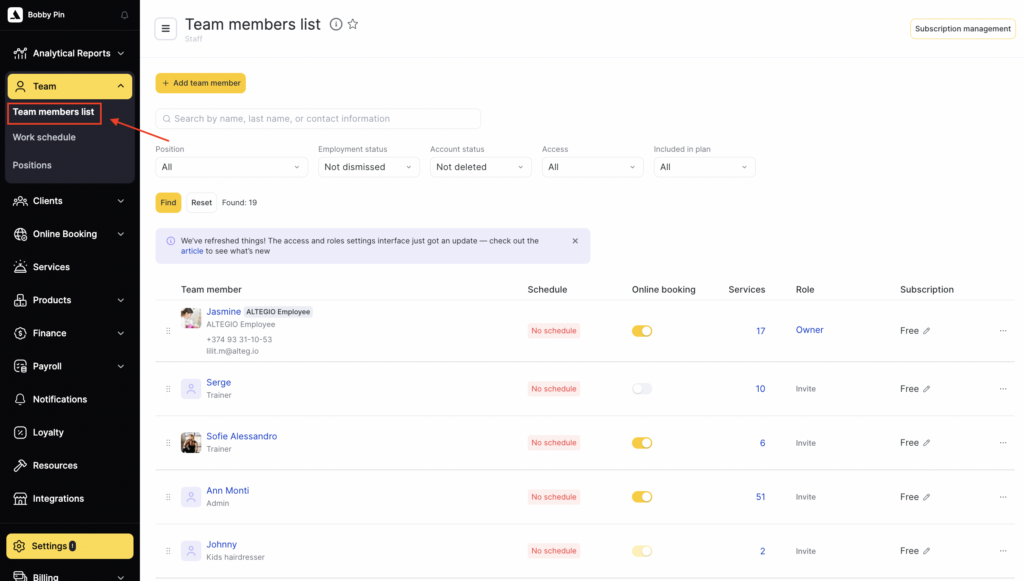Image resolution: width=1024 pixels, height=581 pixels.
Task: Click the pencil icon in Jasmine's subscription cell
Action: coord(927,331)
